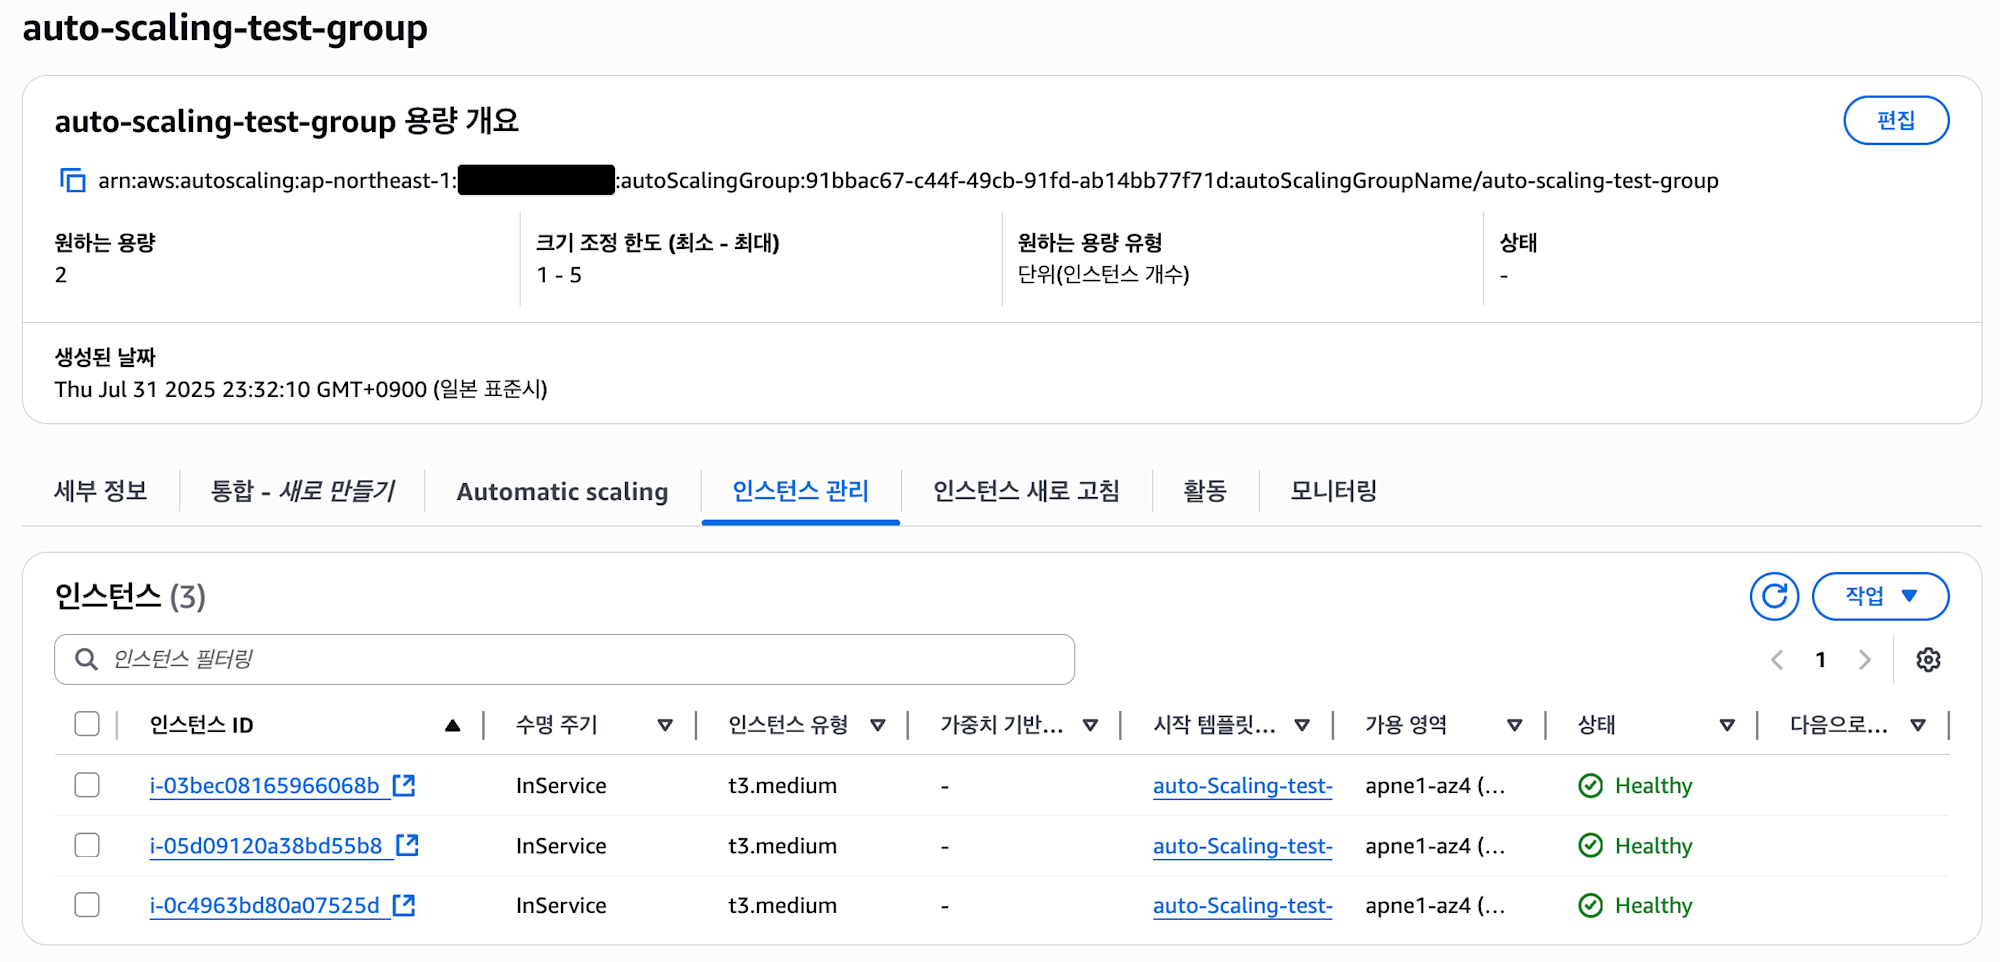Go to next page of instances

click(1864, 660)
